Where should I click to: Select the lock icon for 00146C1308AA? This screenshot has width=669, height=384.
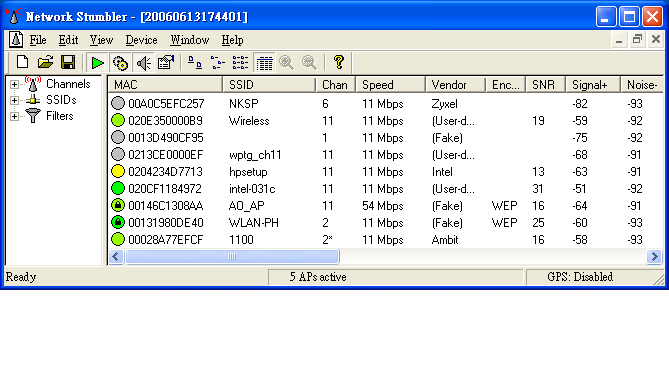118,205
